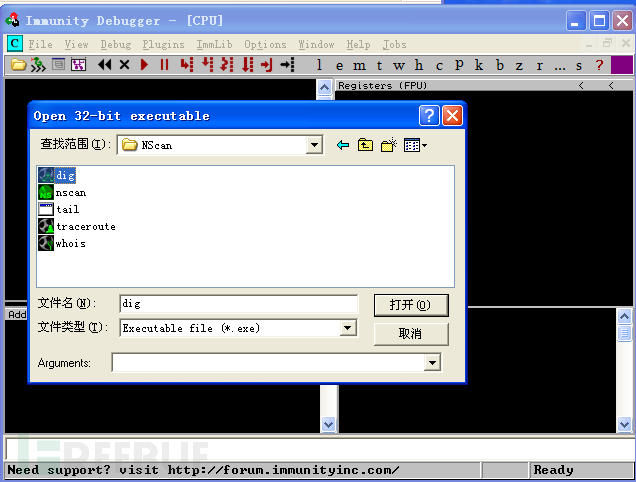The image size is (636, 482).
Task: Go up one folder level icon
Action: (365, 145)
